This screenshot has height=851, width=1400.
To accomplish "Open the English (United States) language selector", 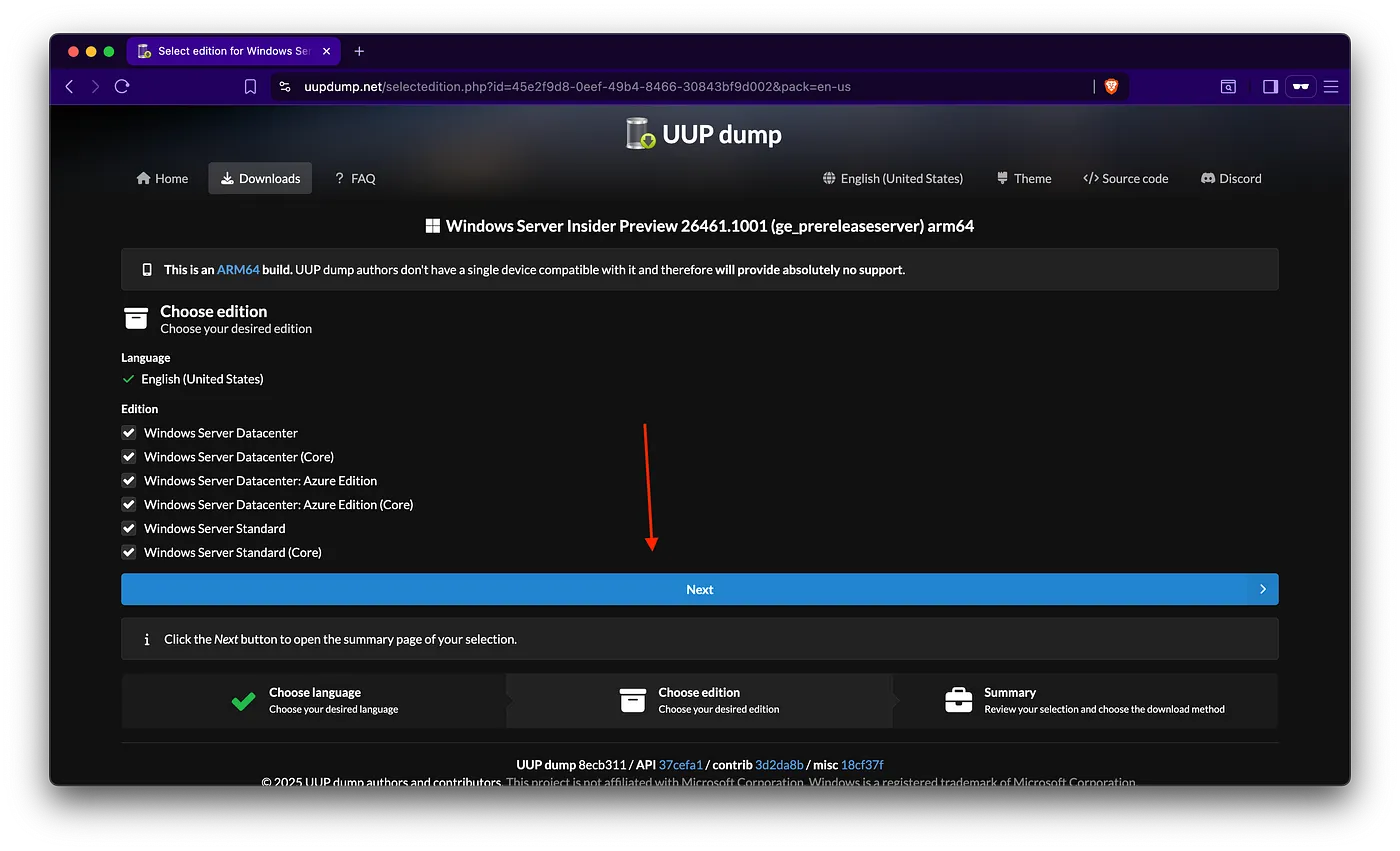I will point(892,179).
